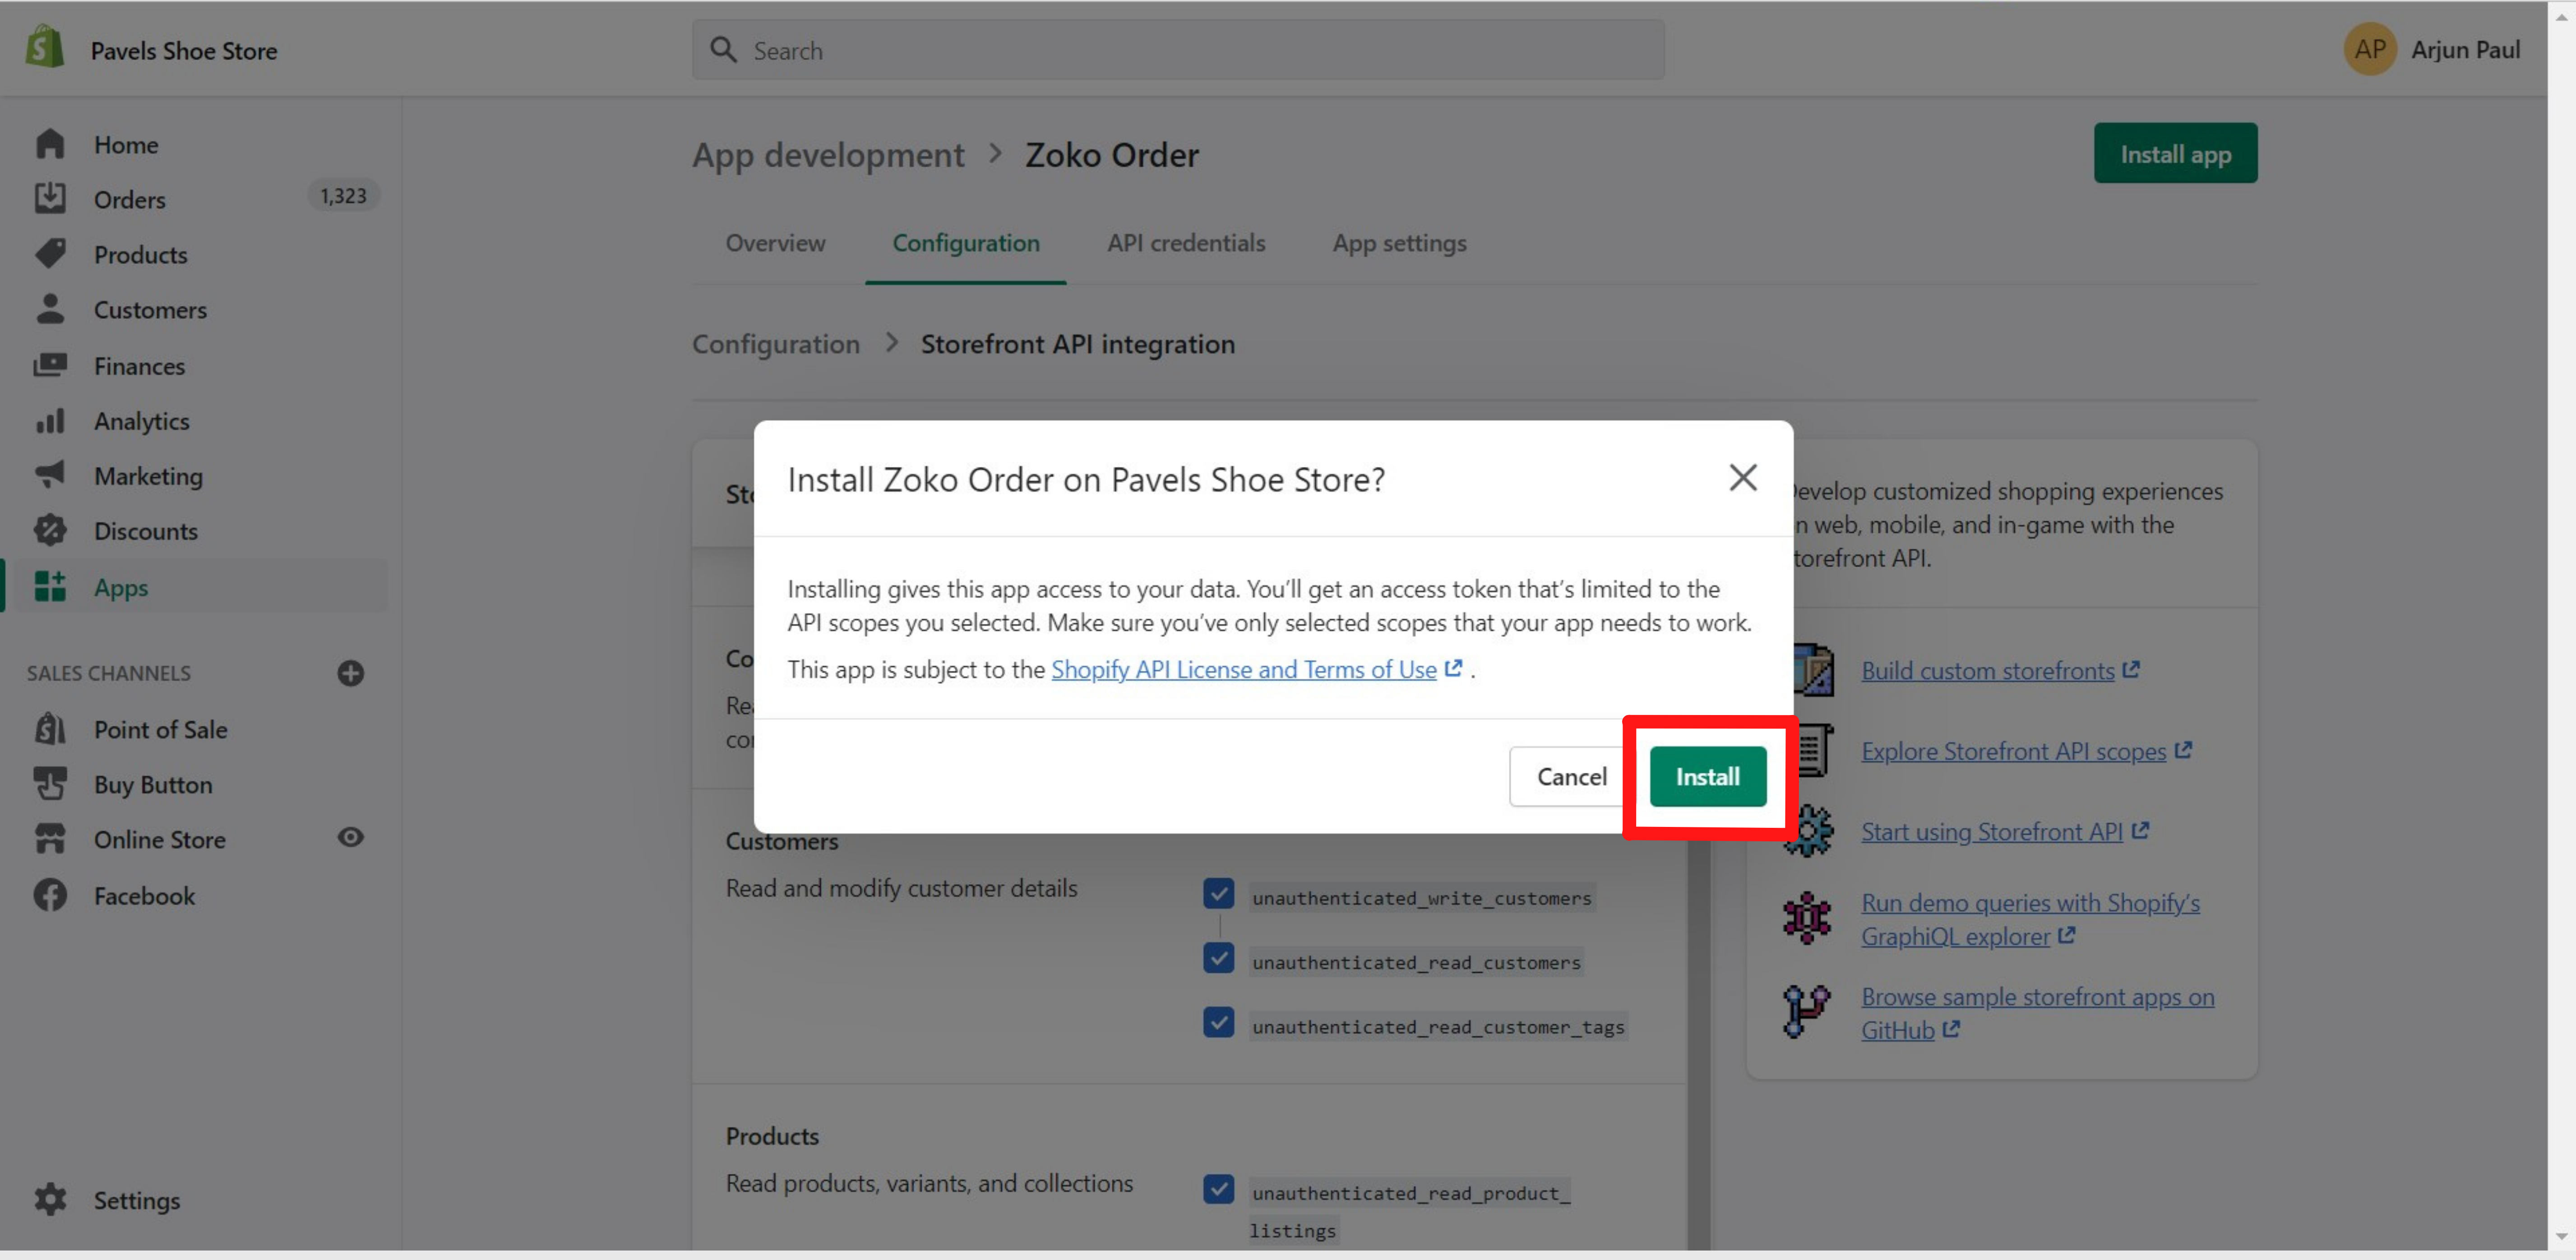Click the search magnifier icon
Image resolution: width=2576 pixels, height=1260 pixels.
coord(723,49)
